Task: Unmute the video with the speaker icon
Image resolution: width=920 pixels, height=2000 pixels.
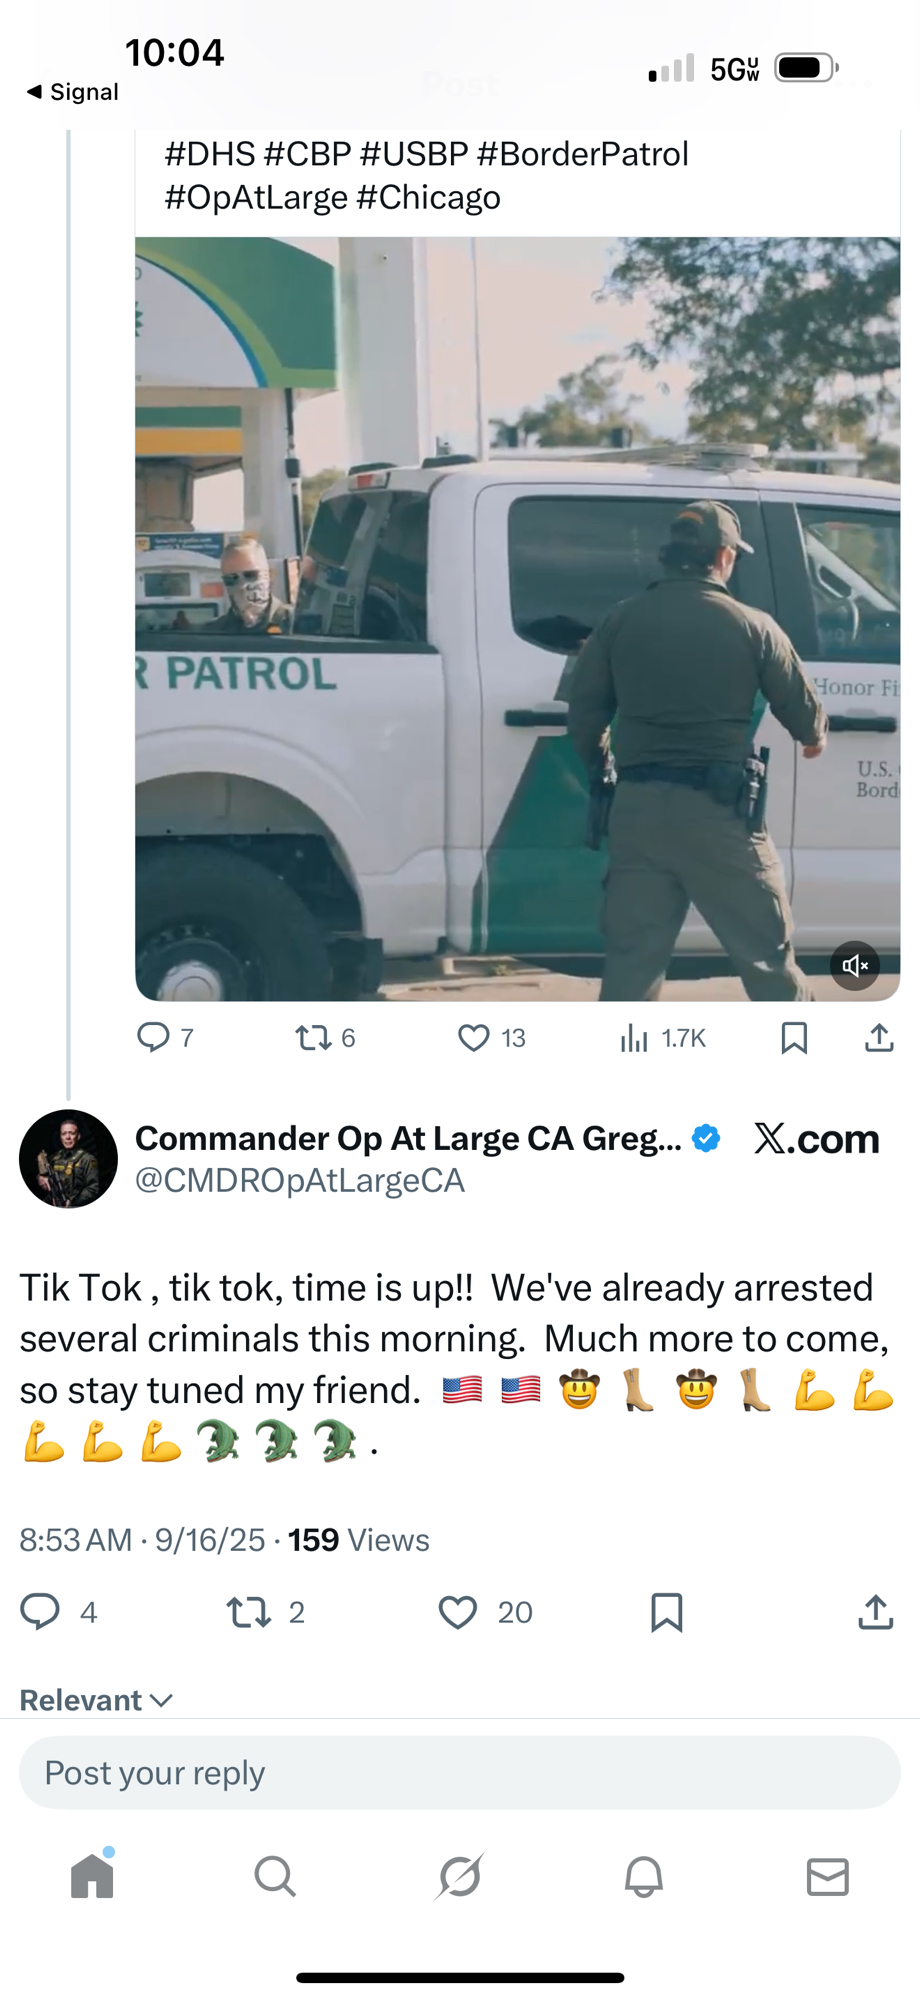Action: point(855,965)
